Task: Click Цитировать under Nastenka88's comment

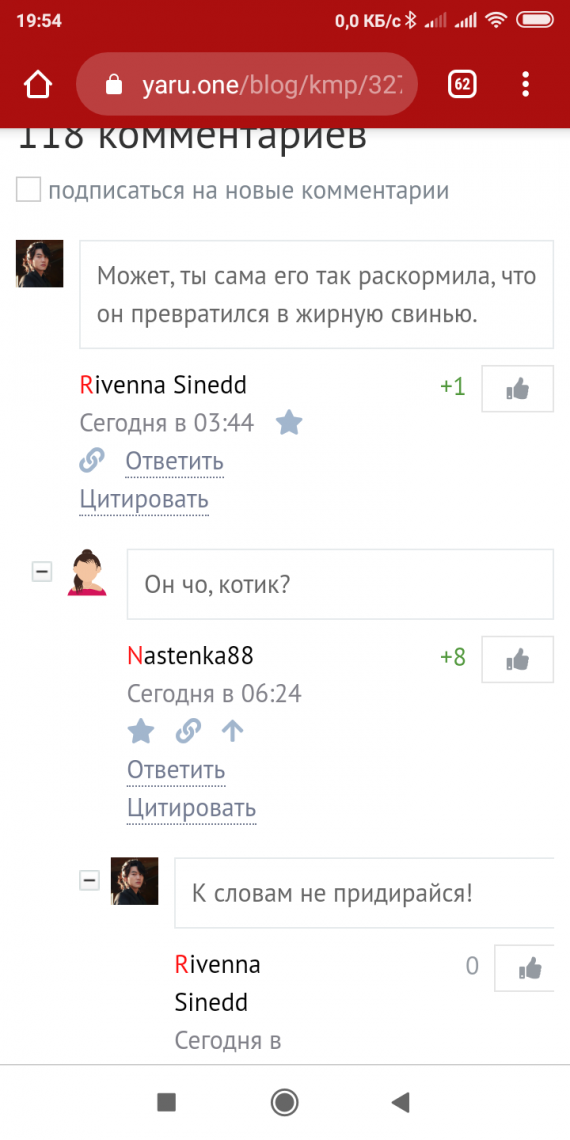Action: point(192,807)
